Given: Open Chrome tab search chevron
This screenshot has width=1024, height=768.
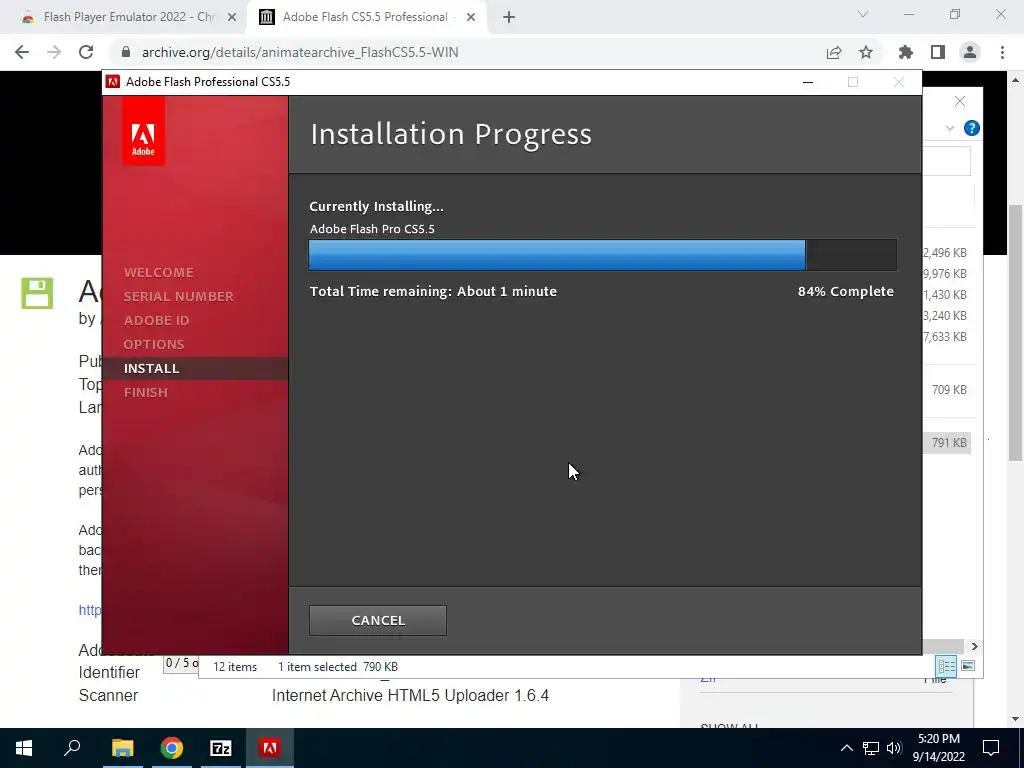Looking at the screenshot, I should (863, 14).
